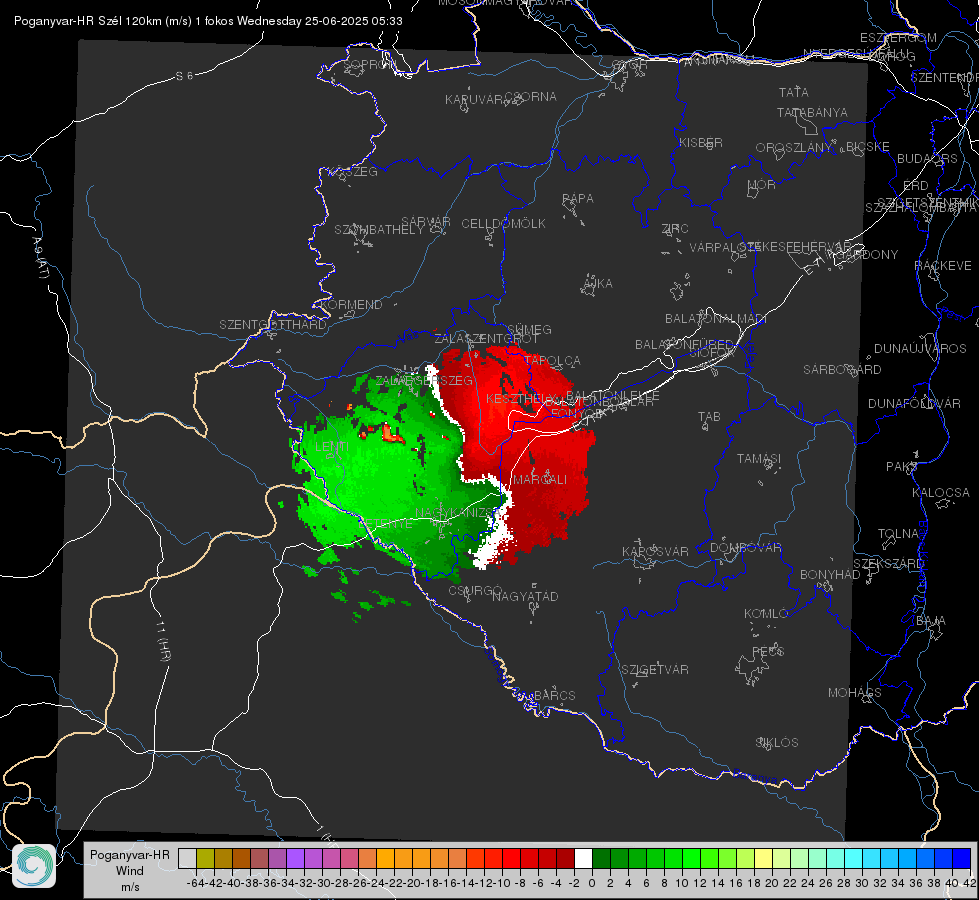979x900 pixels.
Task: Click the 'ZIRC' city label
Action: pyautogui.click(x=675, y=229)
